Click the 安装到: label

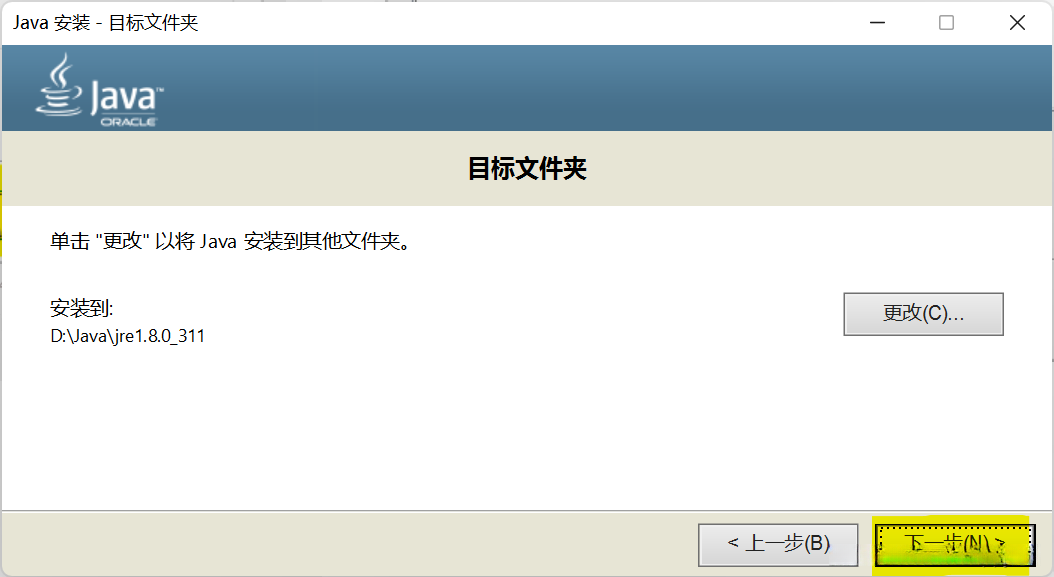81,309
